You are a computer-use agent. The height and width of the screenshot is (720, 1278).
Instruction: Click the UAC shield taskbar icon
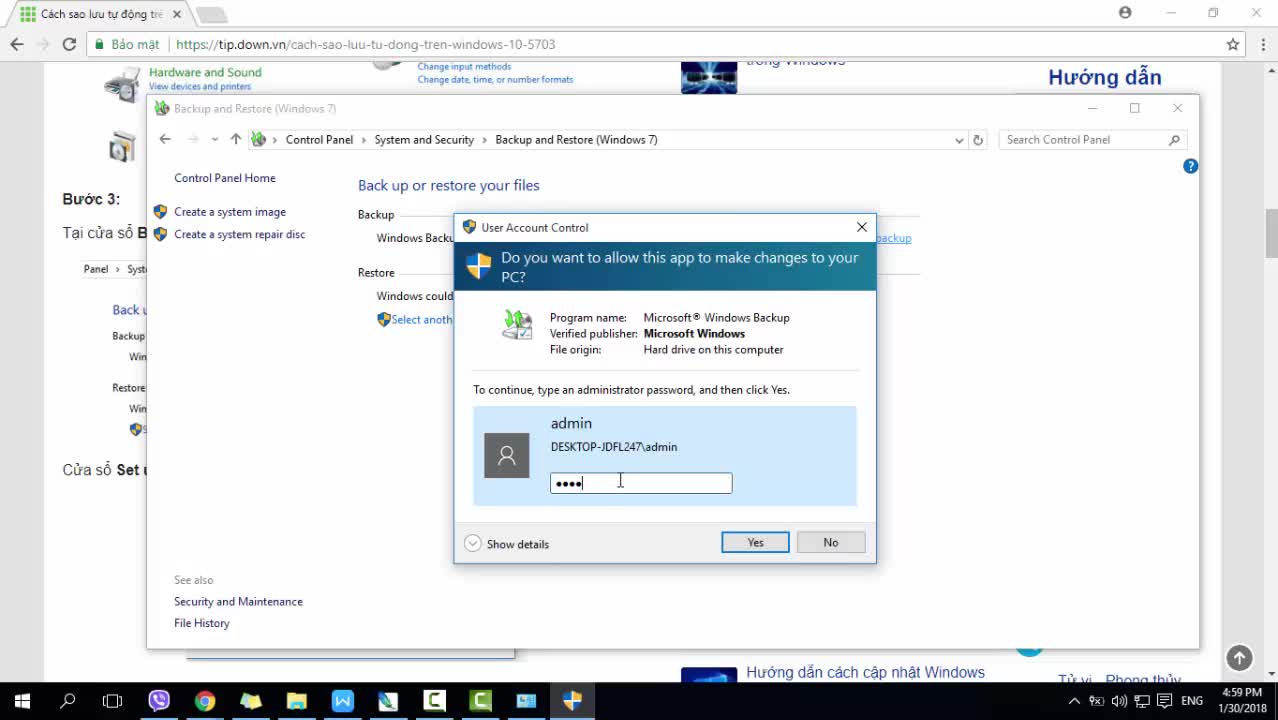572,701
